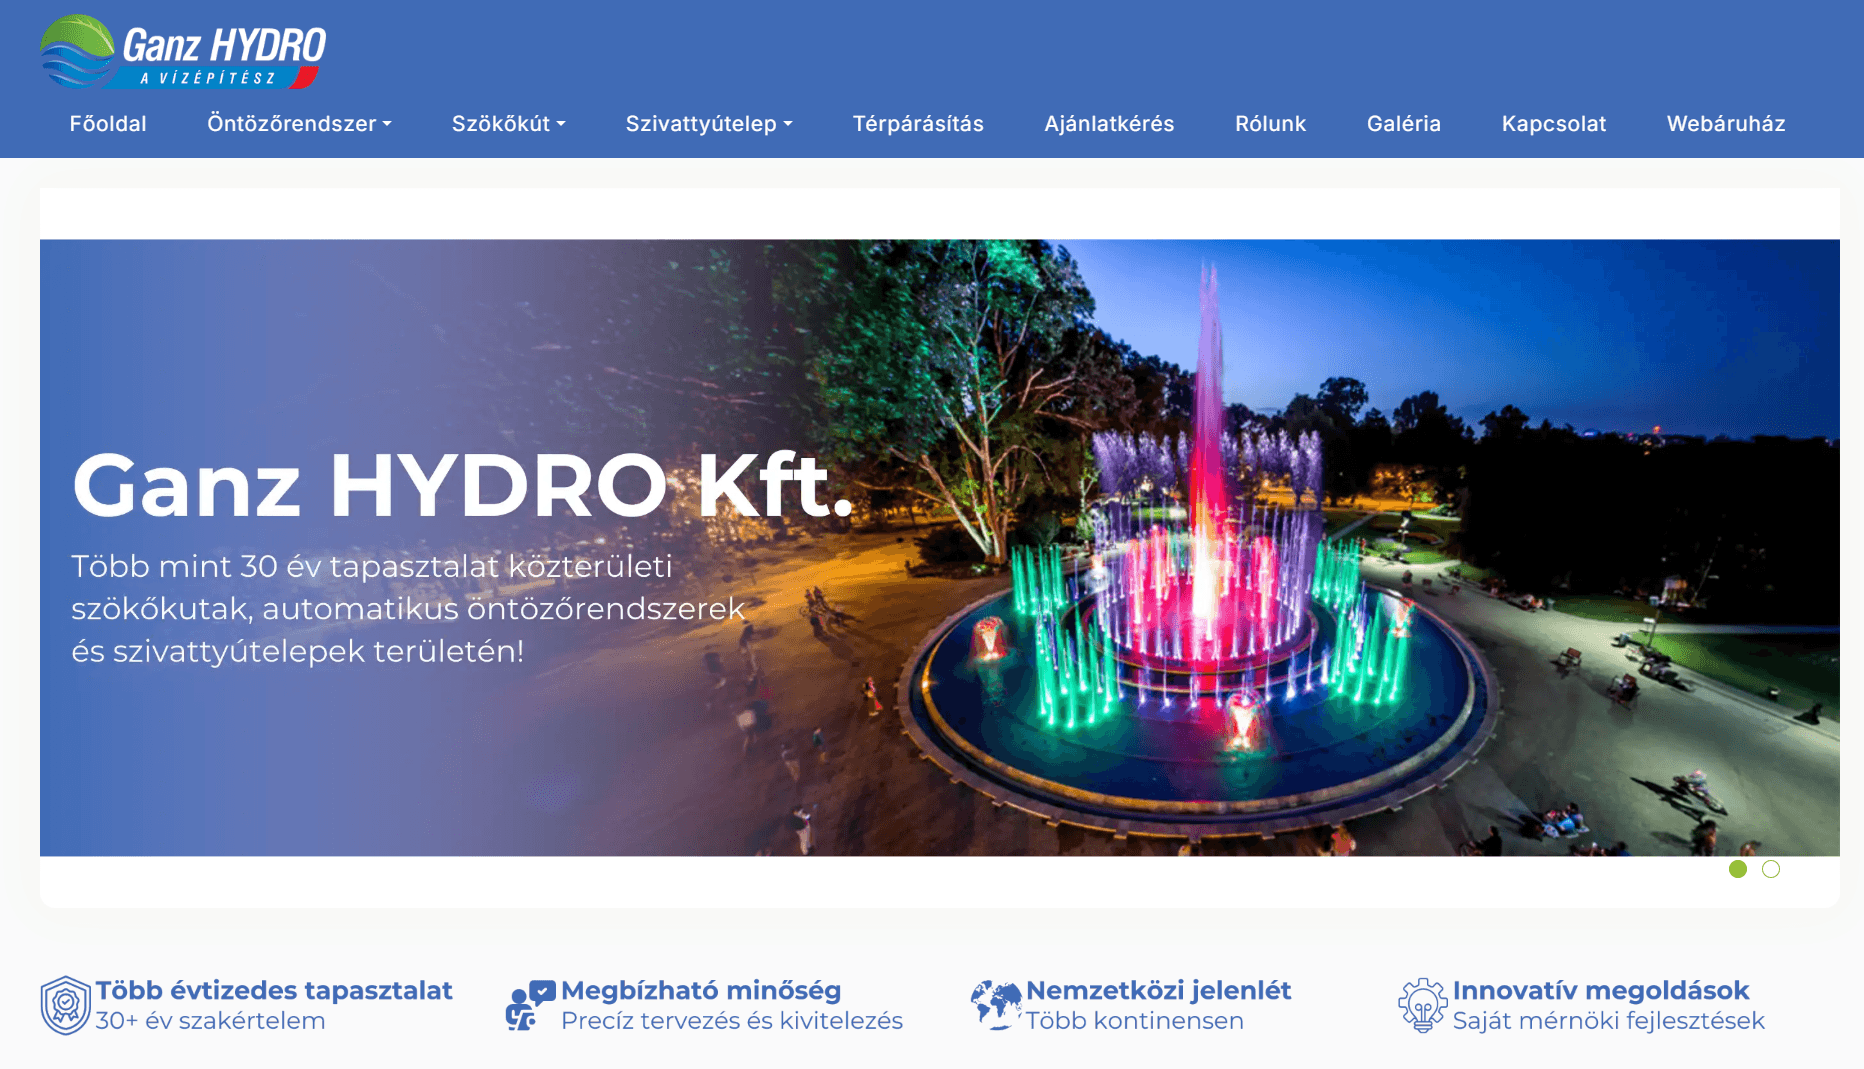The width and height of the screenshot is (1864, 1069).
Task: Click the shield badge experience icon
Action: click(66, 1005)
